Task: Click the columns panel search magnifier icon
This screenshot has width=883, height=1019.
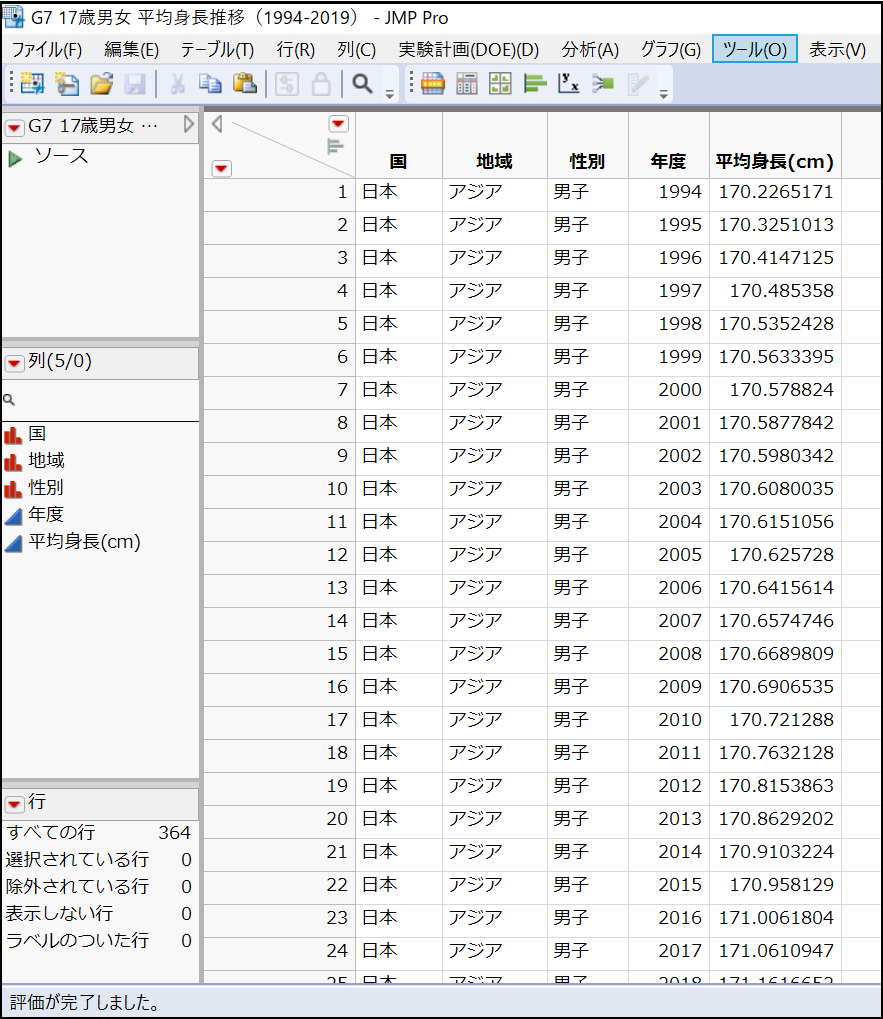Action: pyautogui.click(x=9, y=400)
